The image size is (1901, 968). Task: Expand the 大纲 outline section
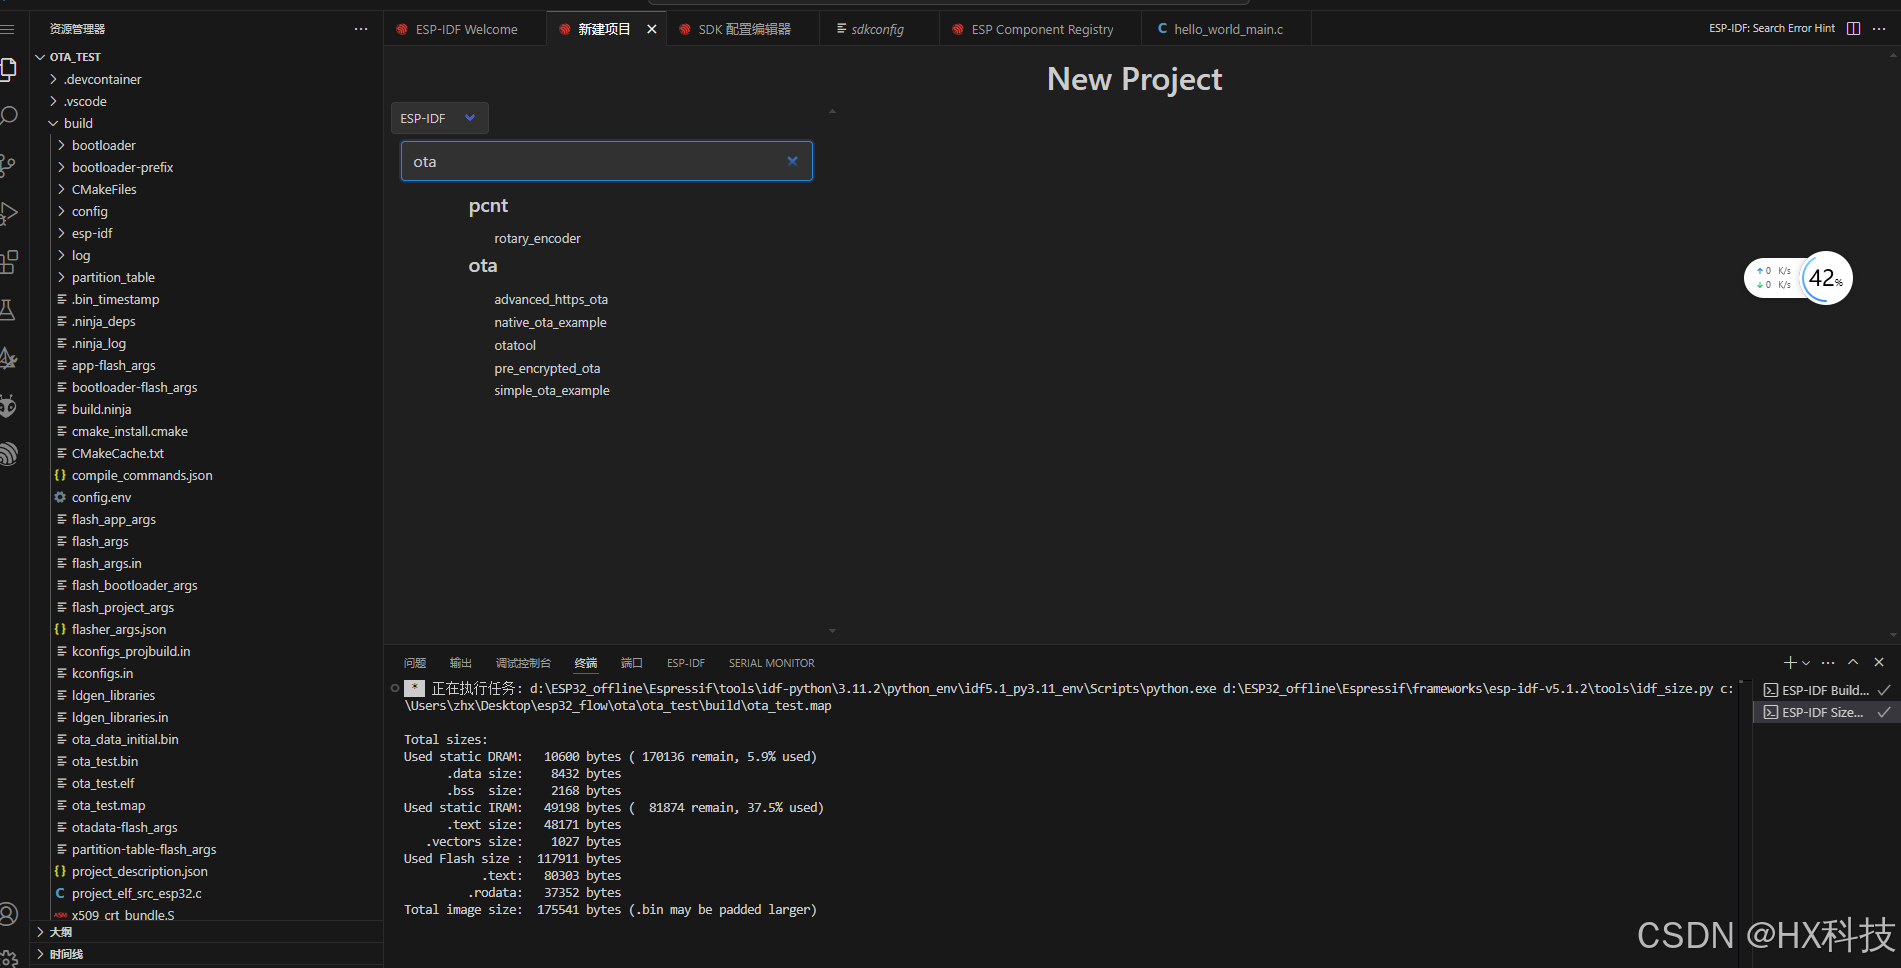tap(61, 932)
